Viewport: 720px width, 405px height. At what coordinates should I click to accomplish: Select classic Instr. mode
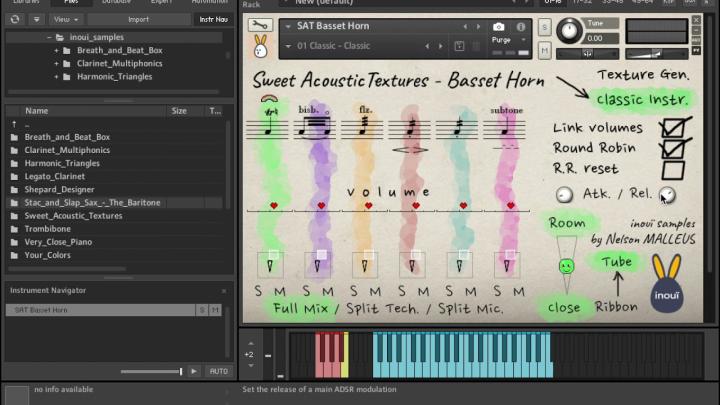coord(642,99)
